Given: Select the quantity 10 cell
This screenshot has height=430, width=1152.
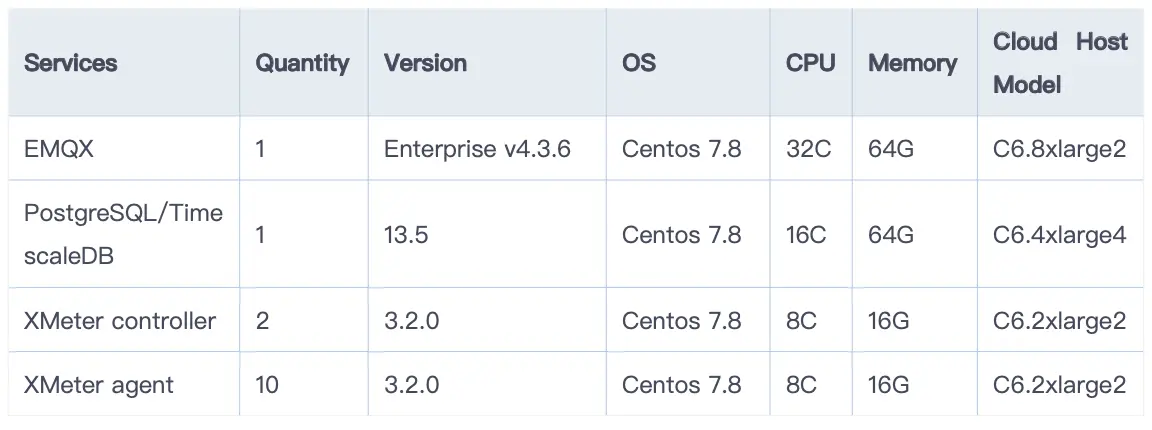Looking at the screenshot, I should (267, 384).
